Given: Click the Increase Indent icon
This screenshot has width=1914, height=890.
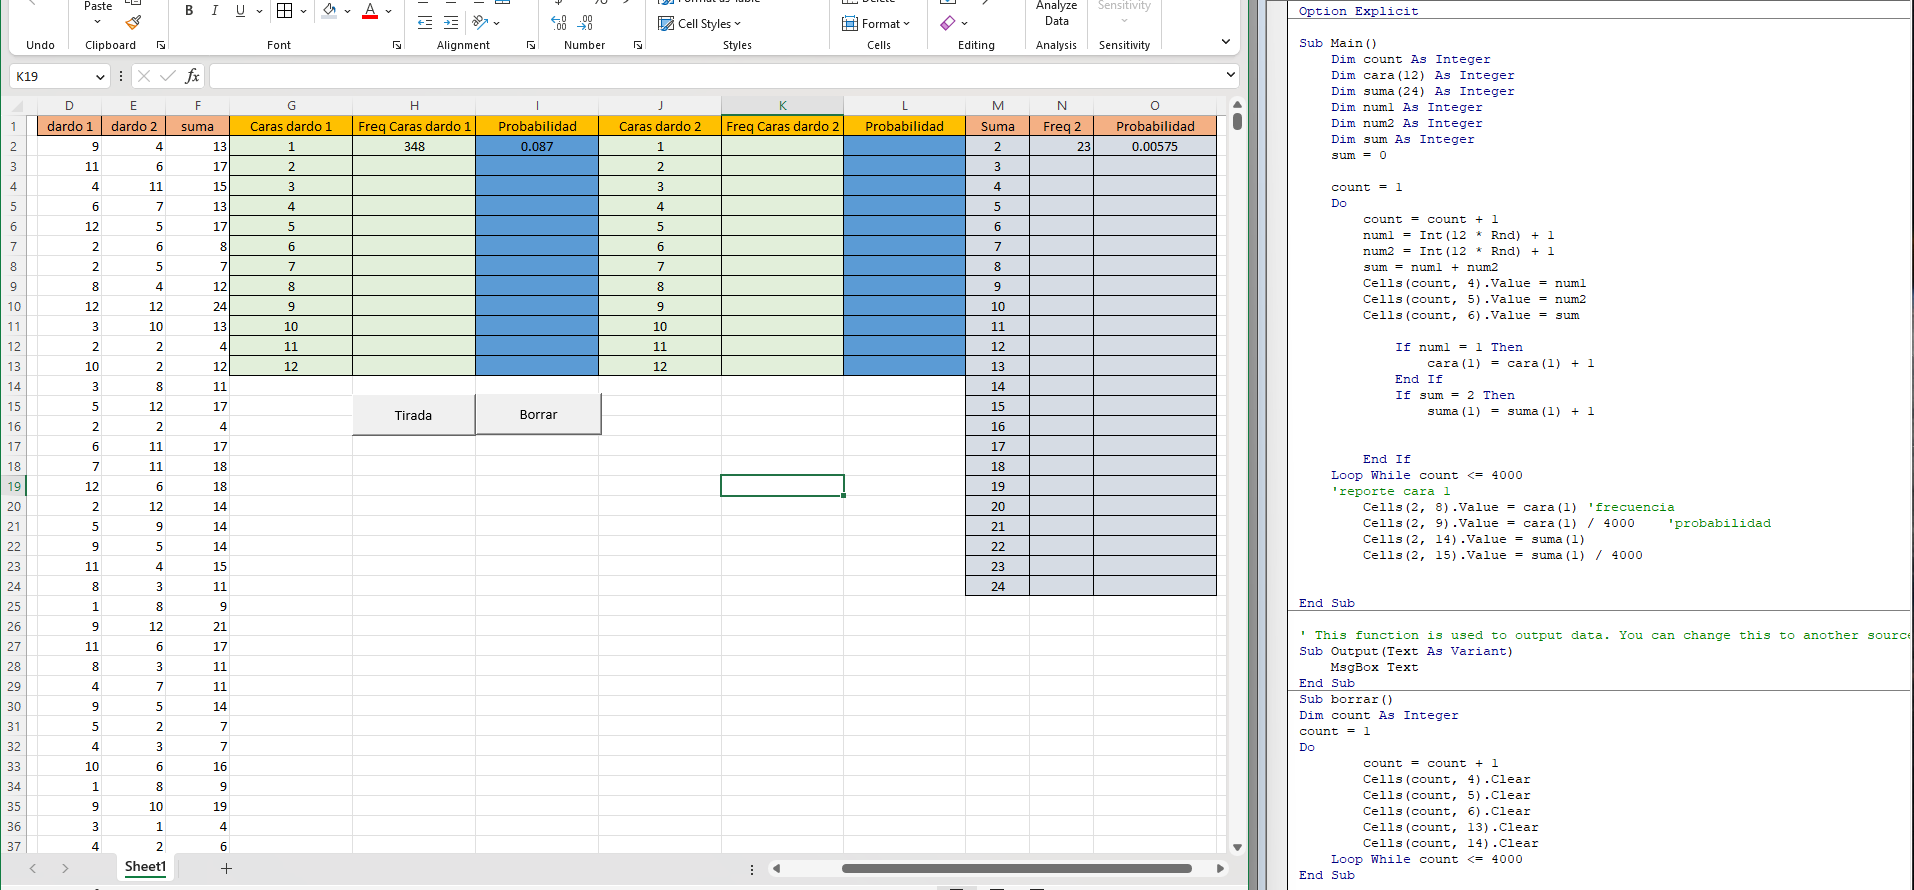Looking at the screenshot, I should pos(451,23).
